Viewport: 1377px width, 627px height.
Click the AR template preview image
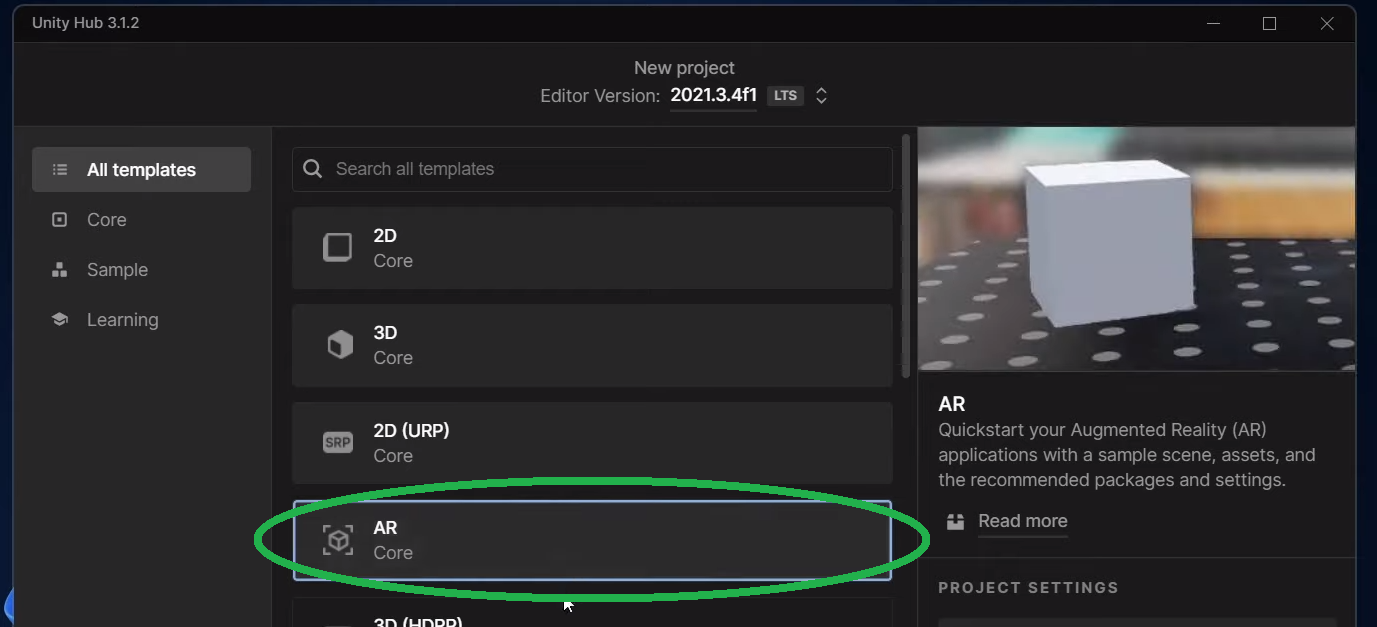1136,249
